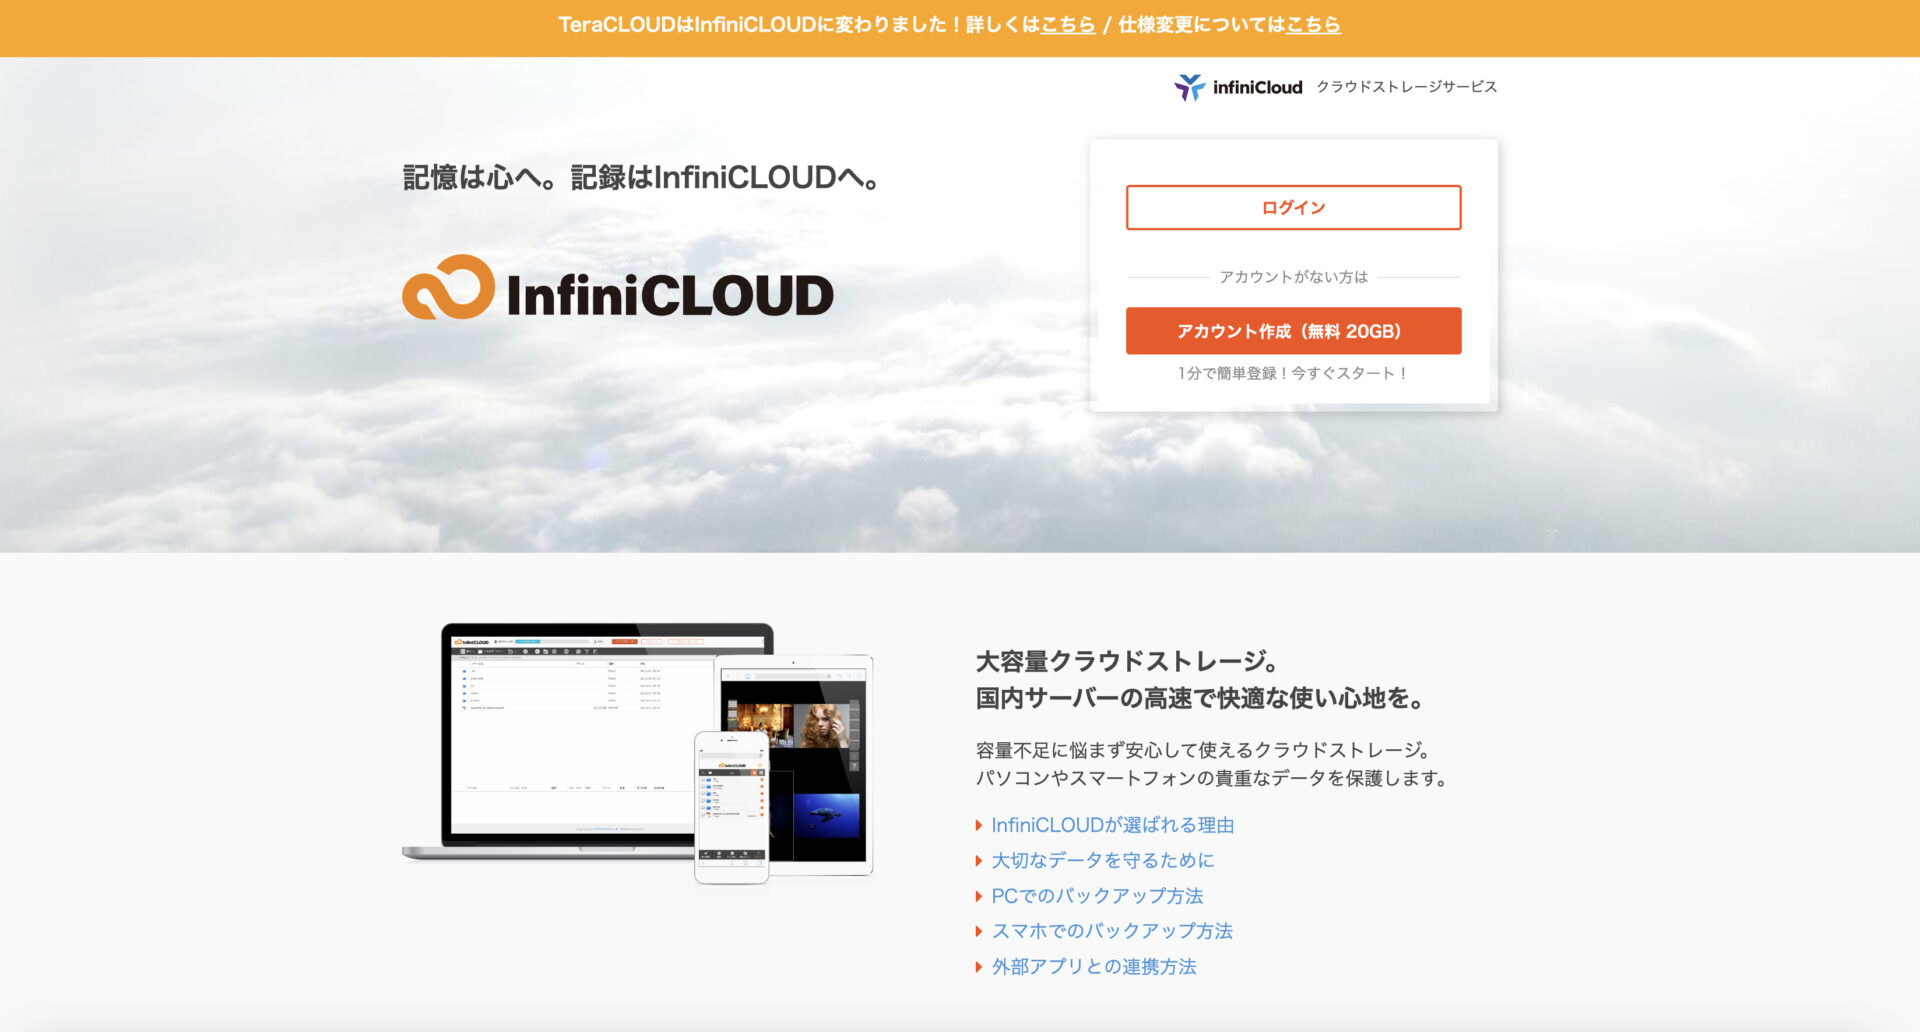Click 記憶は心へ。記録はInfiniCLOUDへ。tagline
The image size is (1920, 1032).
(x=641, y=178)
